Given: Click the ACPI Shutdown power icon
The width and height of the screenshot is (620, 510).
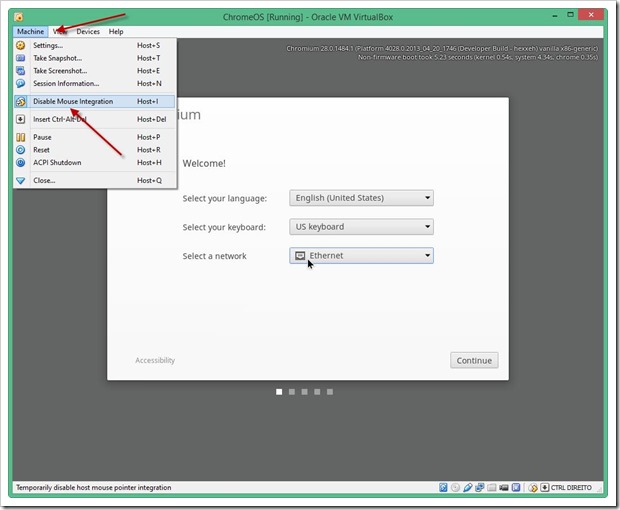Looking at the screenshot, I should click(21, 162).
